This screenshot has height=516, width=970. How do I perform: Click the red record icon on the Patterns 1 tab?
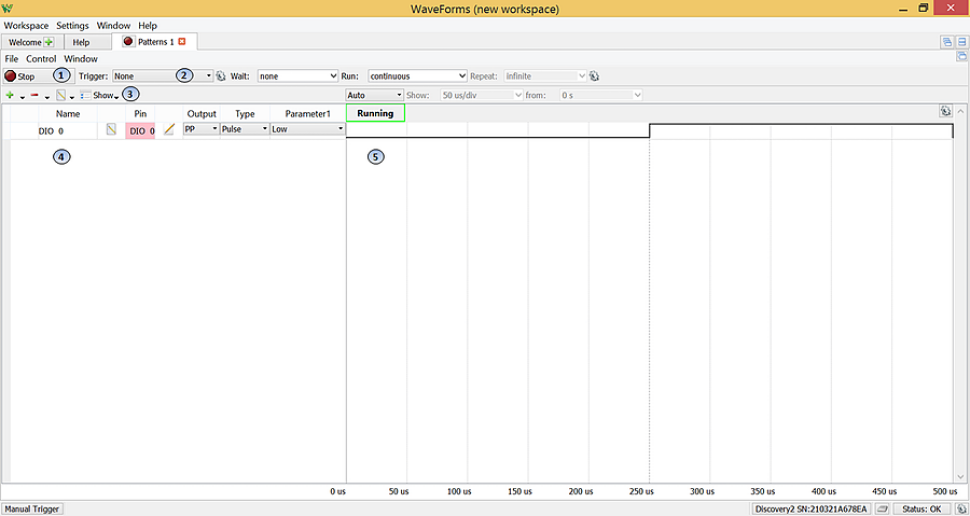coord(128,41)
